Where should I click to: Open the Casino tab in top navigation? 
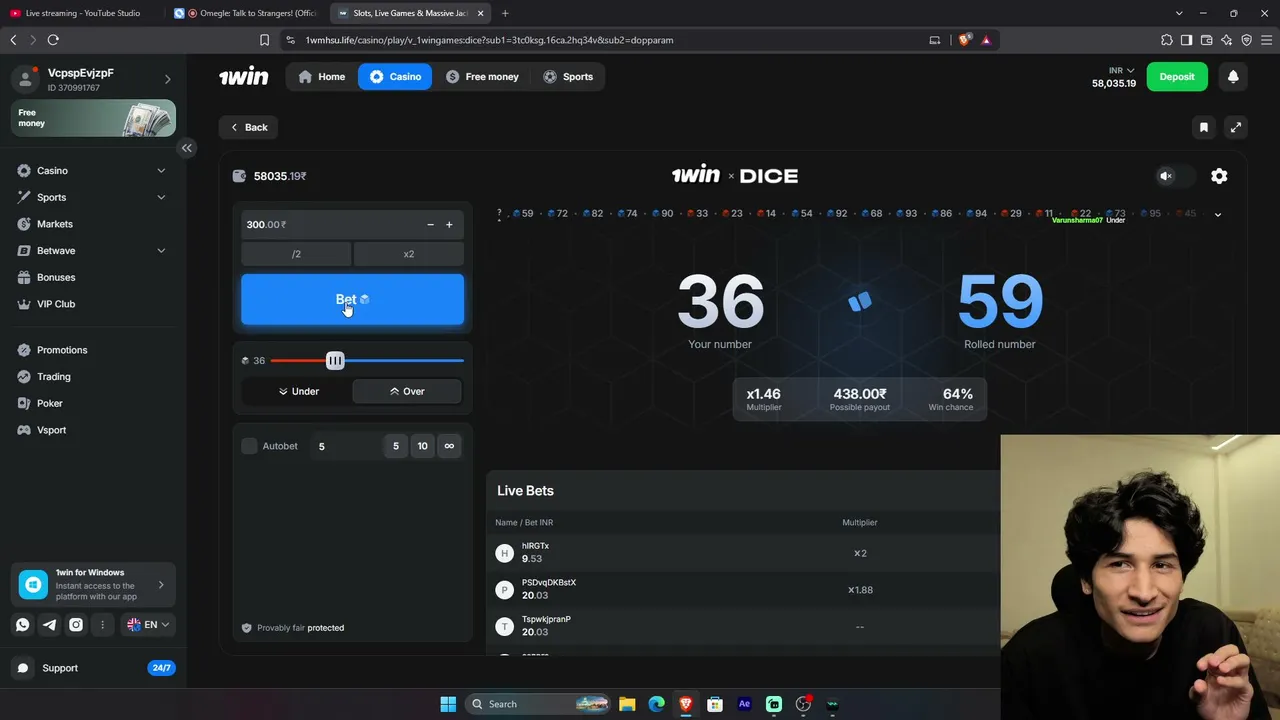pos(395,77)
